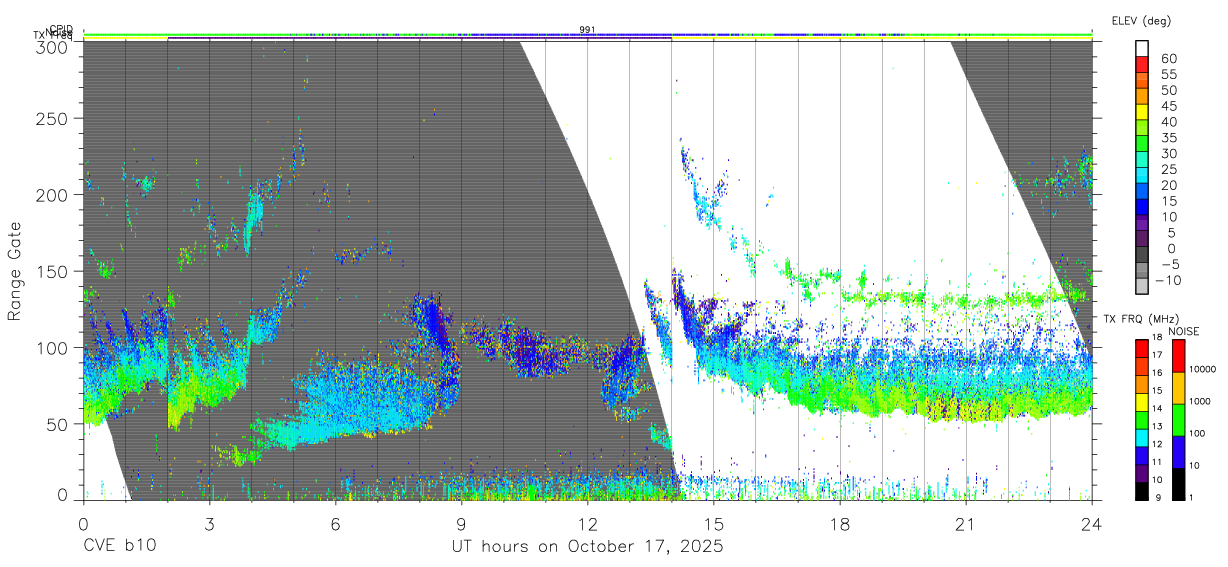
Task: Click the UT hours on October 17, 2025 caption
Action: [586, 546]
